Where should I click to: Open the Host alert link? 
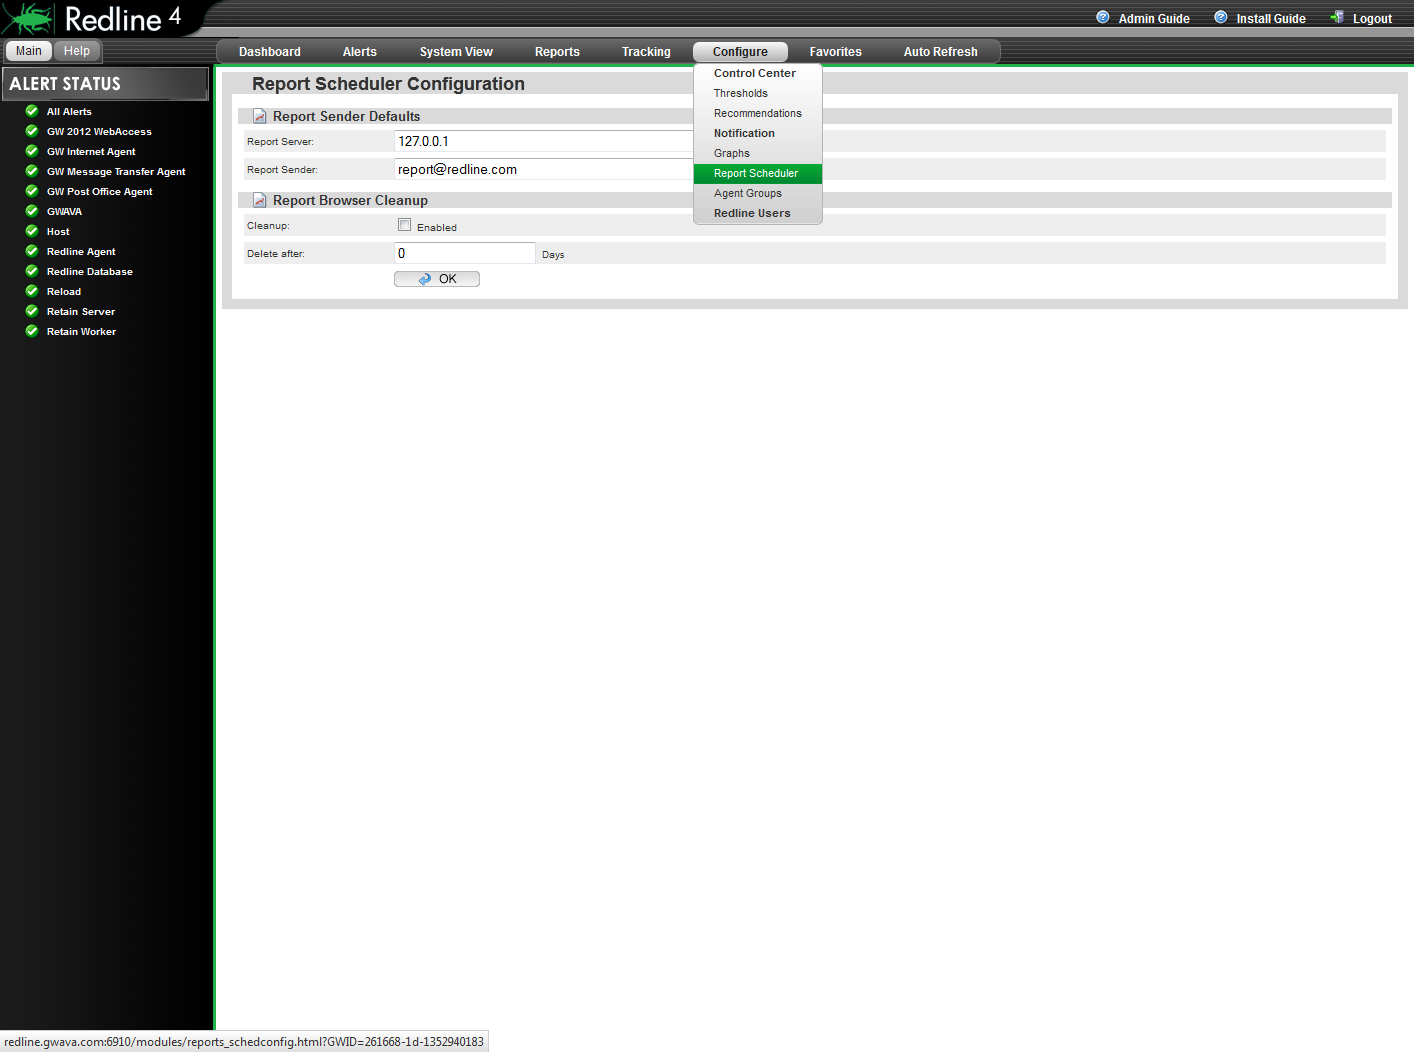[x=58, y=232]
